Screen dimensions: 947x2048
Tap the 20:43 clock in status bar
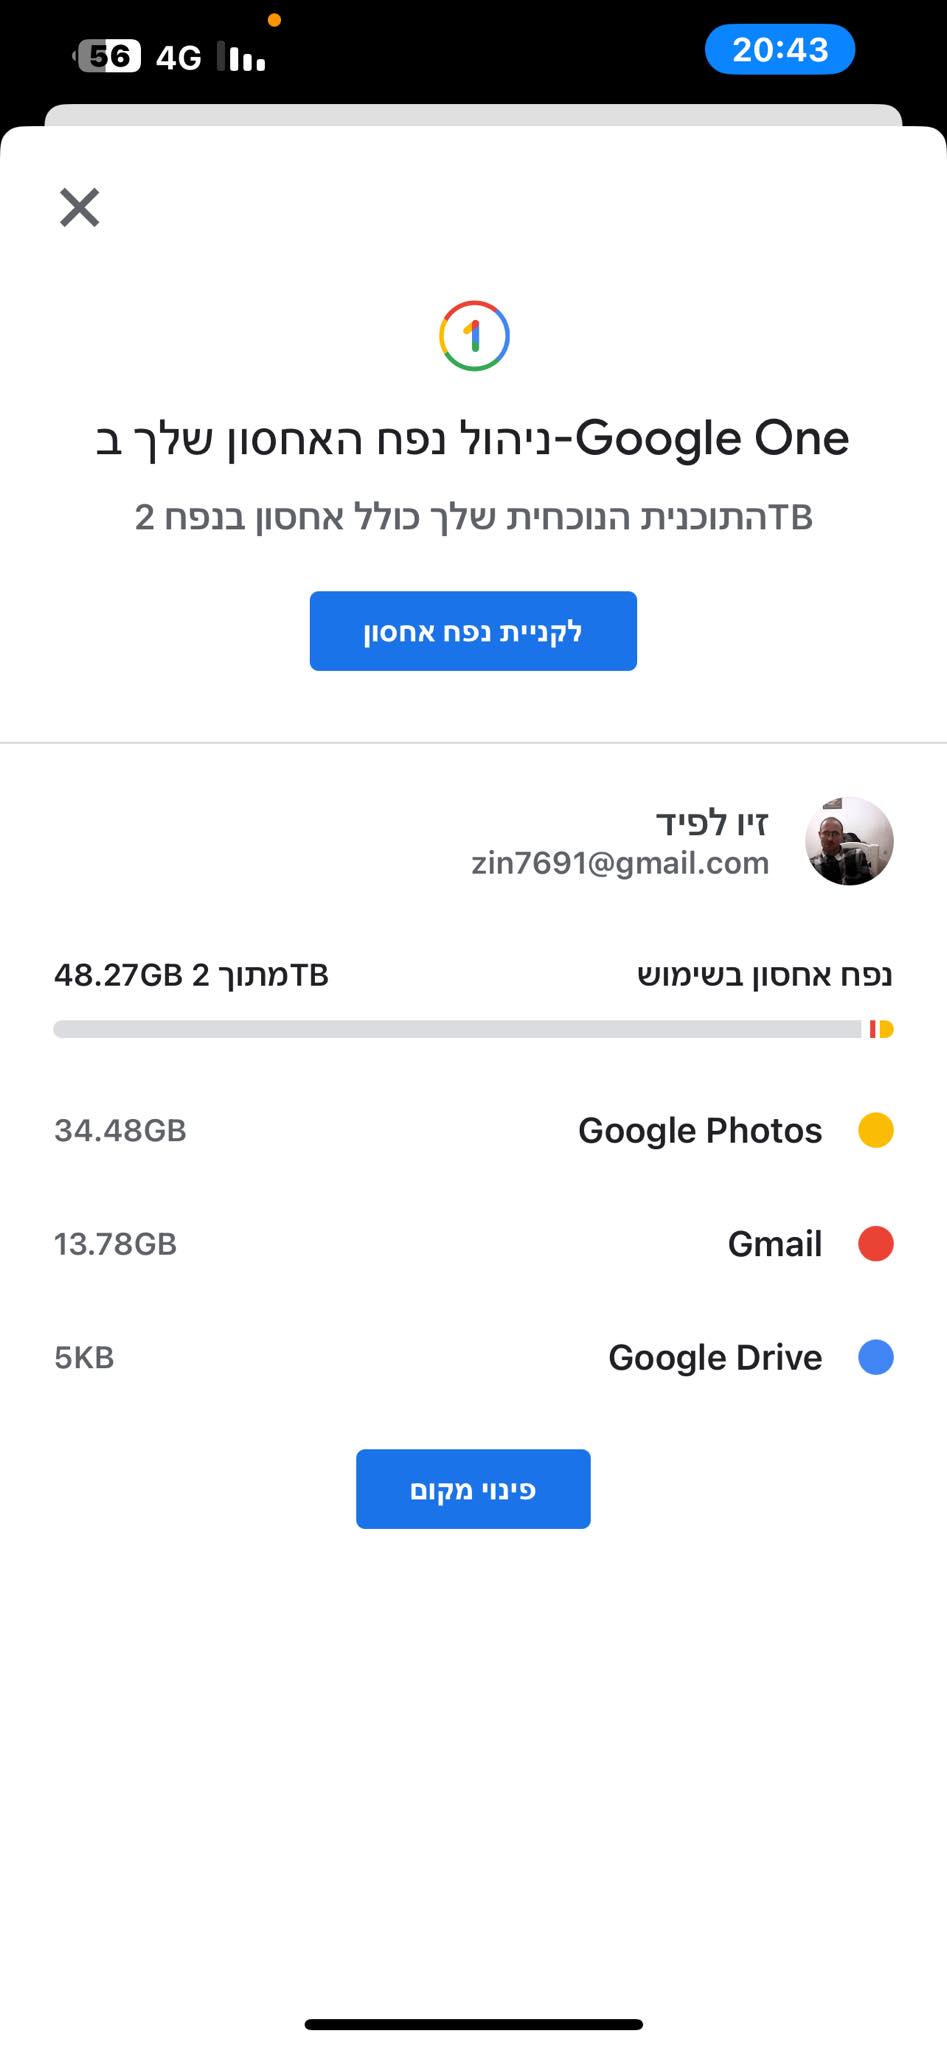tap(780, 50)
